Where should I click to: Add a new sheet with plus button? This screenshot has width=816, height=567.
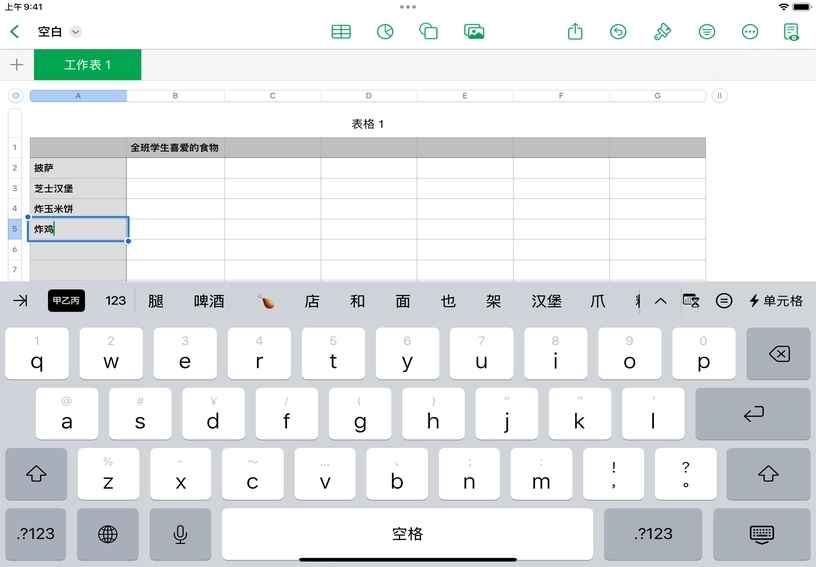(16, 65)
